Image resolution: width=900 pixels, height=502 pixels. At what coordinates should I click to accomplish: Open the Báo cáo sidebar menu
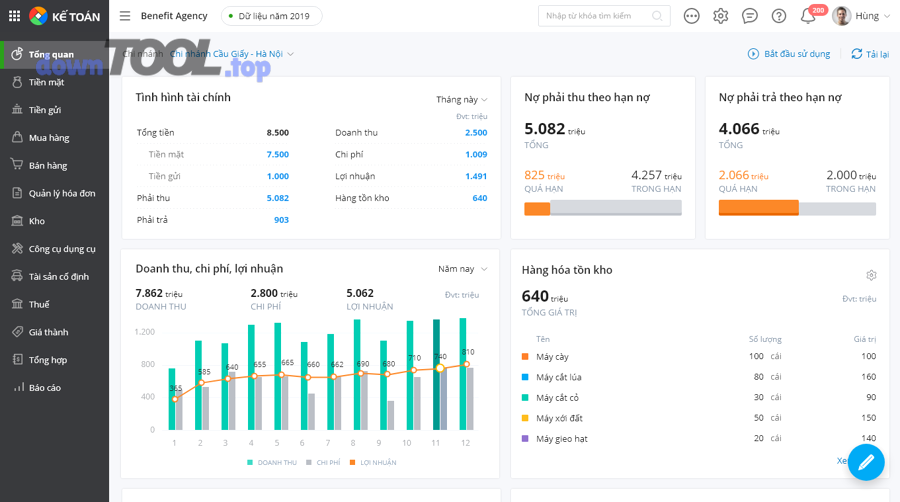[45, 388]
